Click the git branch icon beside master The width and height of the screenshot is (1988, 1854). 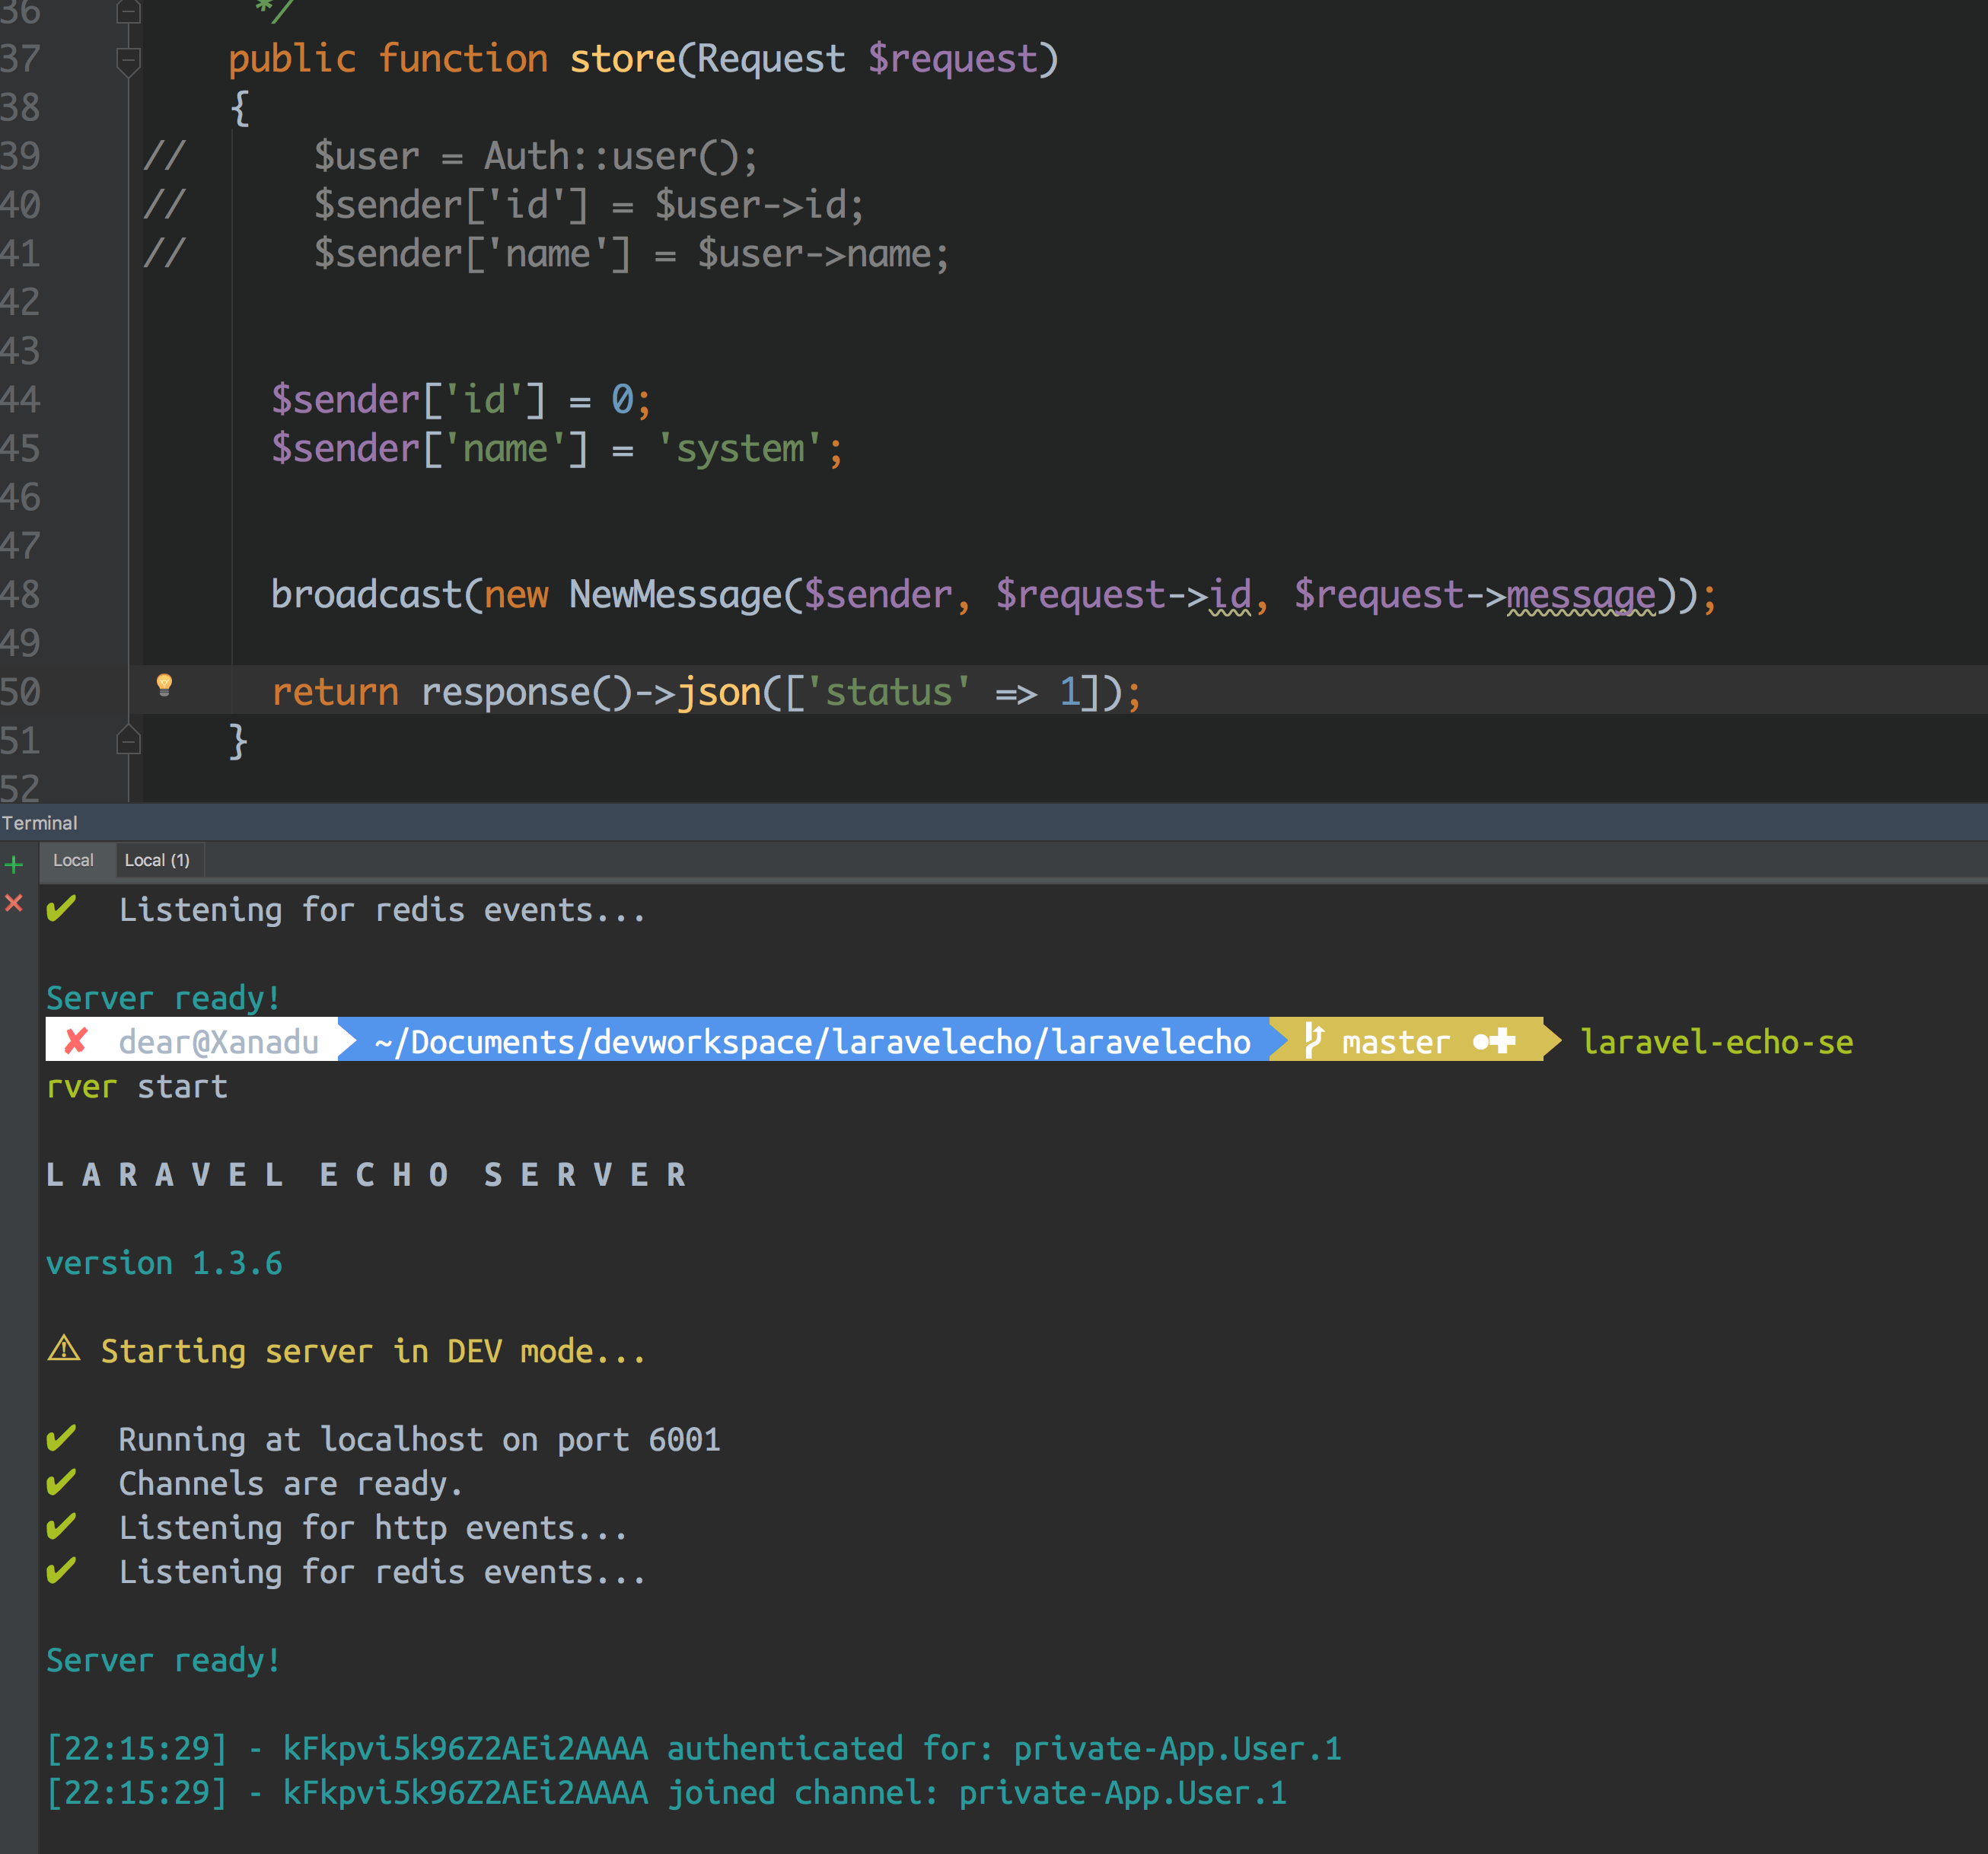(x=1313, y=1041)
